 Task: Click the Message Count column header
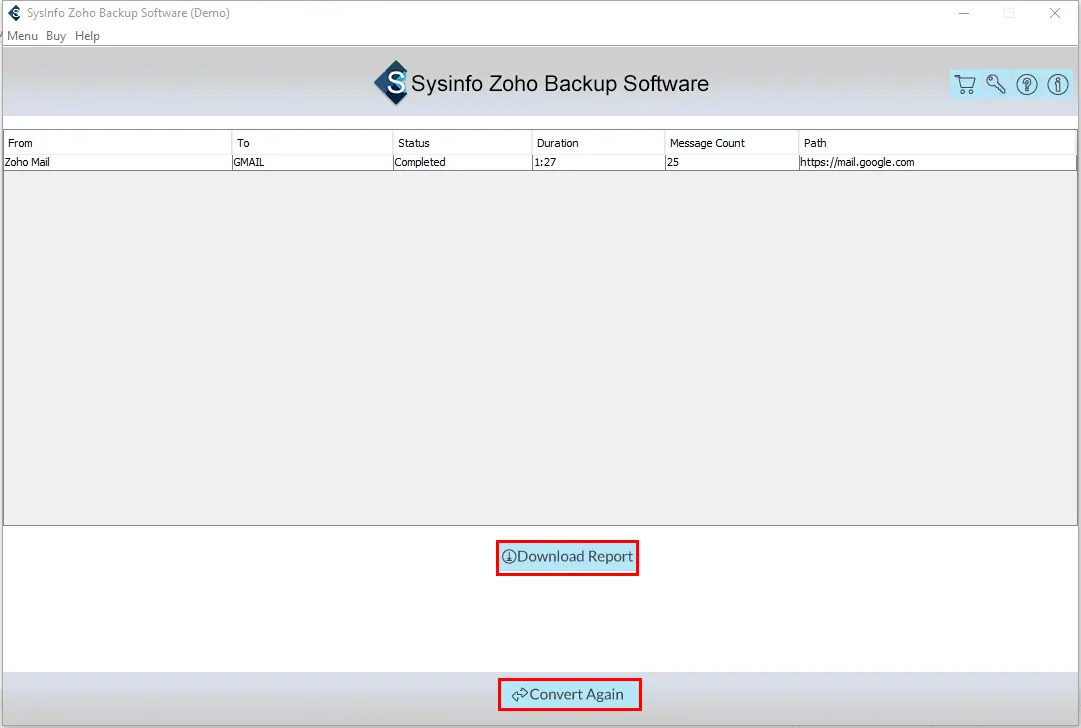coord(732,143)
